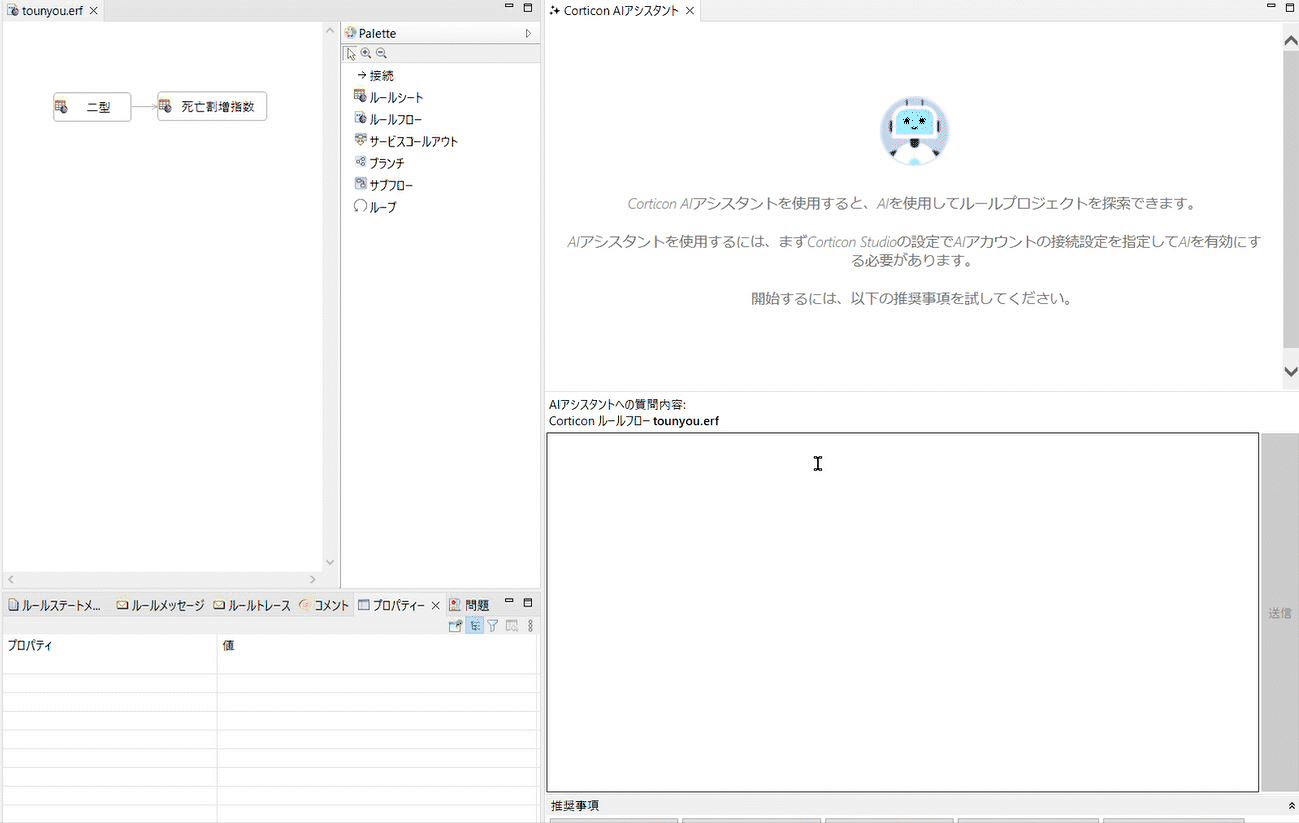This screenshot has width=1299, height=823.
Task: Open the 問題 tab
Action: point(470,605)
